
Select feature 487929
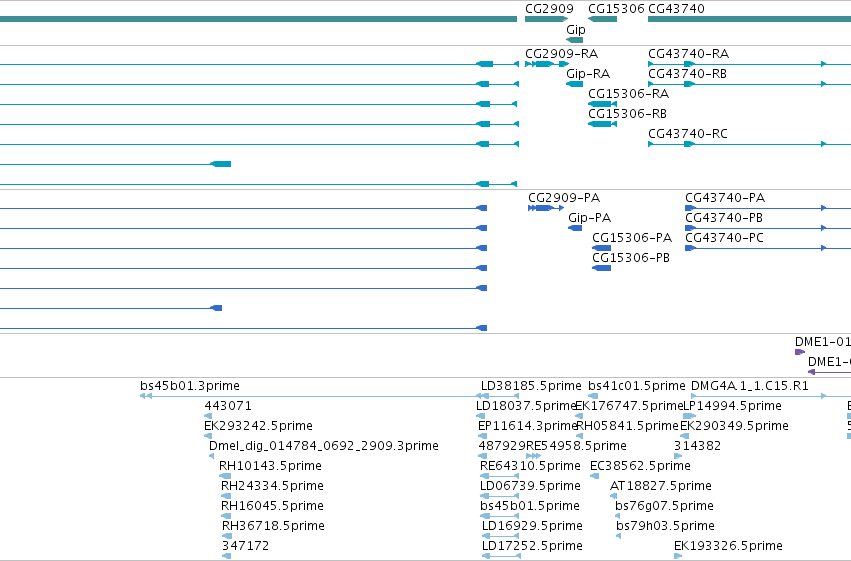[502, 446]
